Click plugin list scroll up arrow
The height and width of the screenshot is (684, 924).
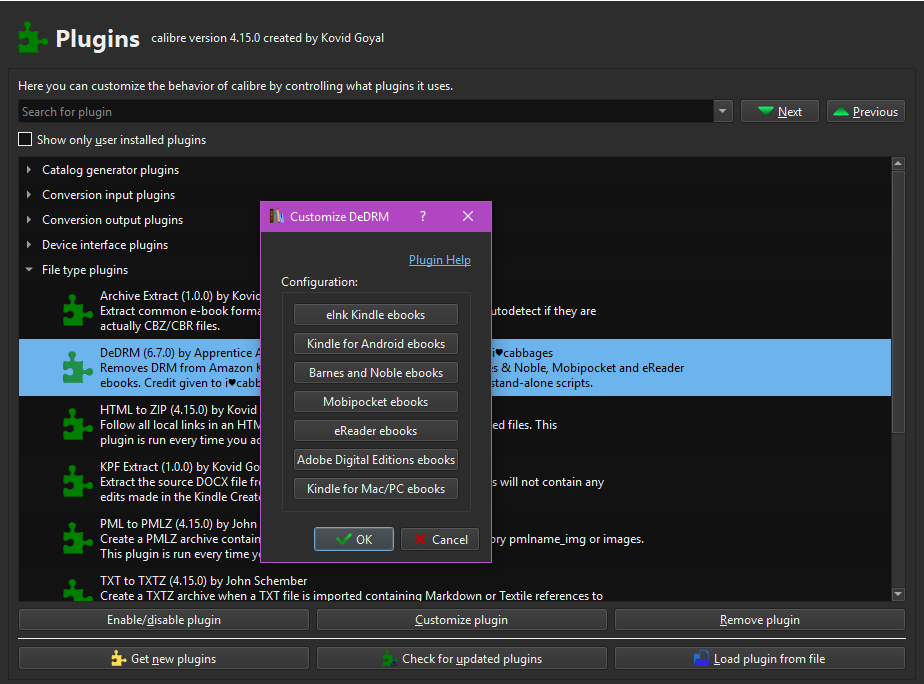tap(898, 163)
